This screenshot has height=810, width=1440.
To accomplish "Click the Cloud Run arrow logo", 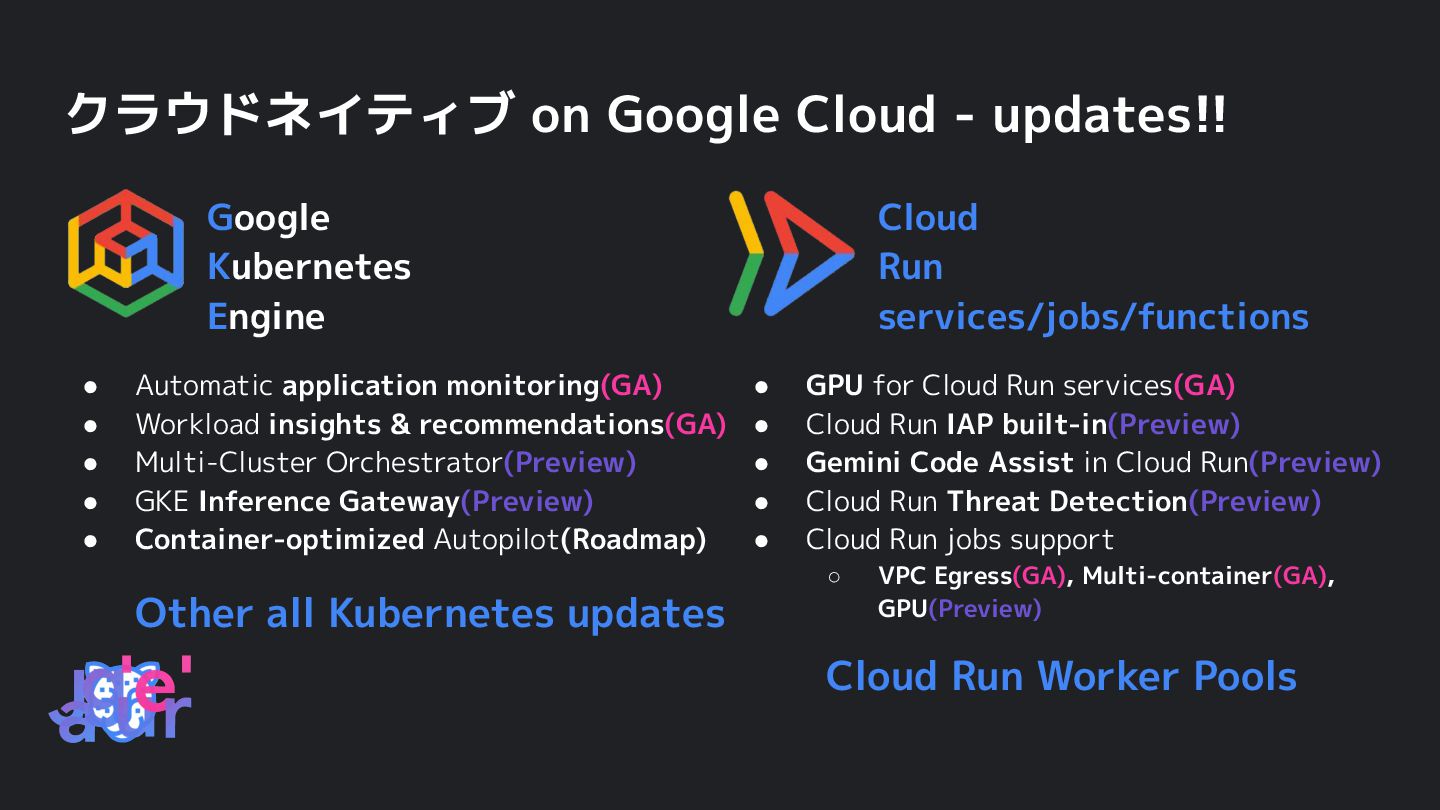I will tap(791, 253).
